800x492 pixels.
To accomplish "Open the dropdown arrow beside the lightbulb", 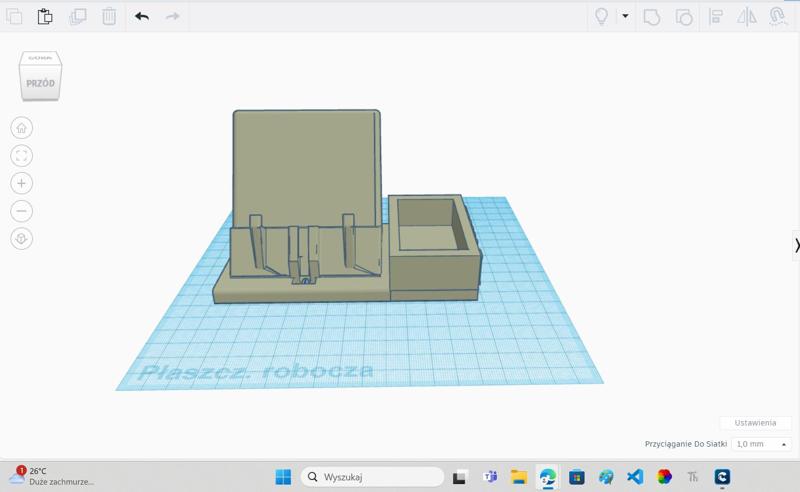I will [x=625, y=16].
